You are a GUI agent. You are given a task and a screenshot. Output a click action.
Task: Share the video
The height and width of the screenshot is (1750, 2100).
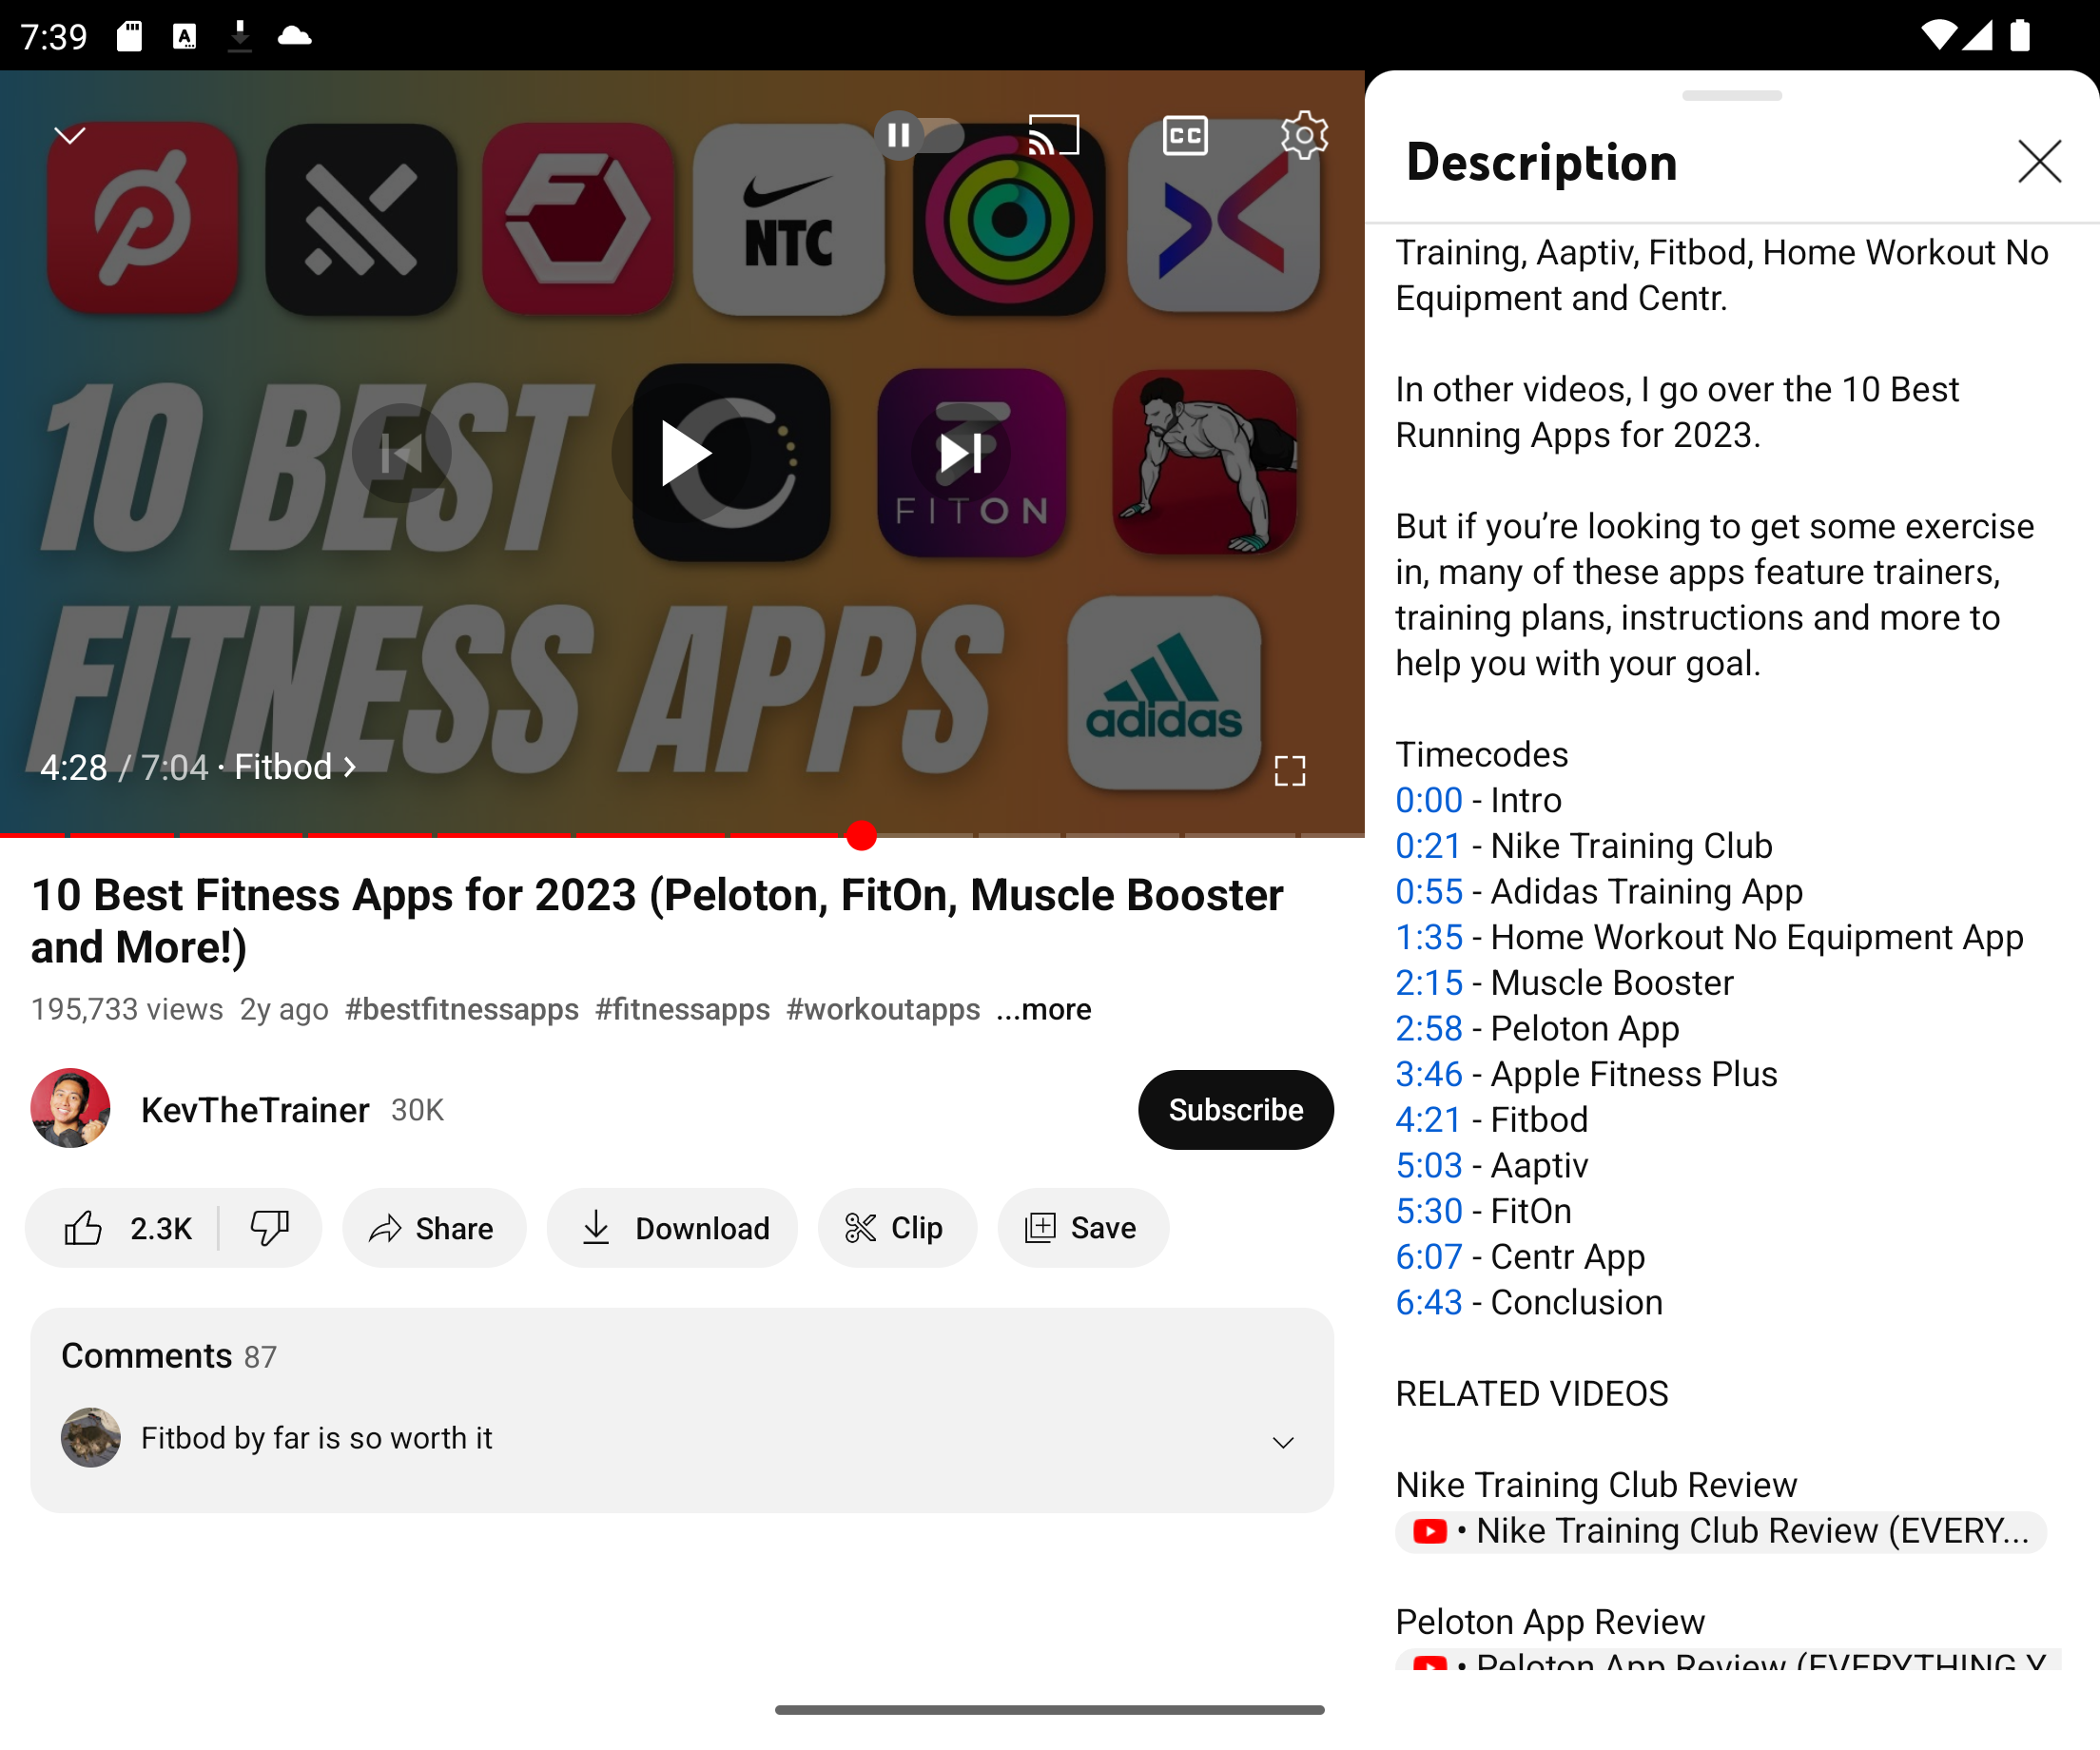tap(434, 1228)
